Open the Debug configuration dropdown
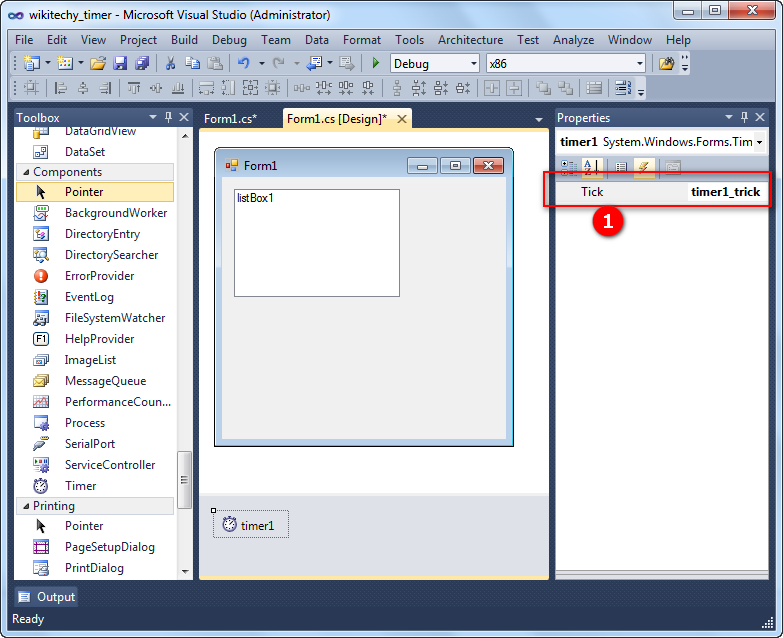Image resolution: width=783 pixels, height=638 pixels. click(x=473, y=63)
